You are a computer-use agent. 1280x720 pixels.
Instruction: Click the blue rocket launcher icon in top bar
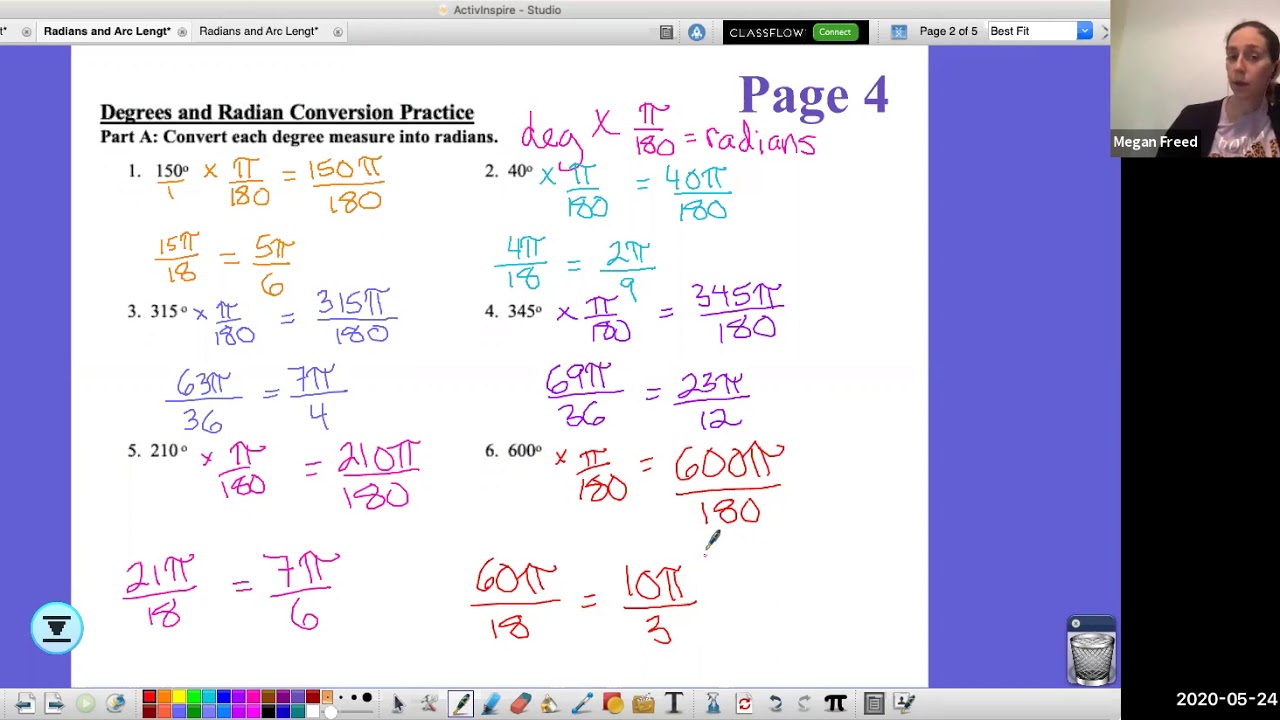point(696,32)
